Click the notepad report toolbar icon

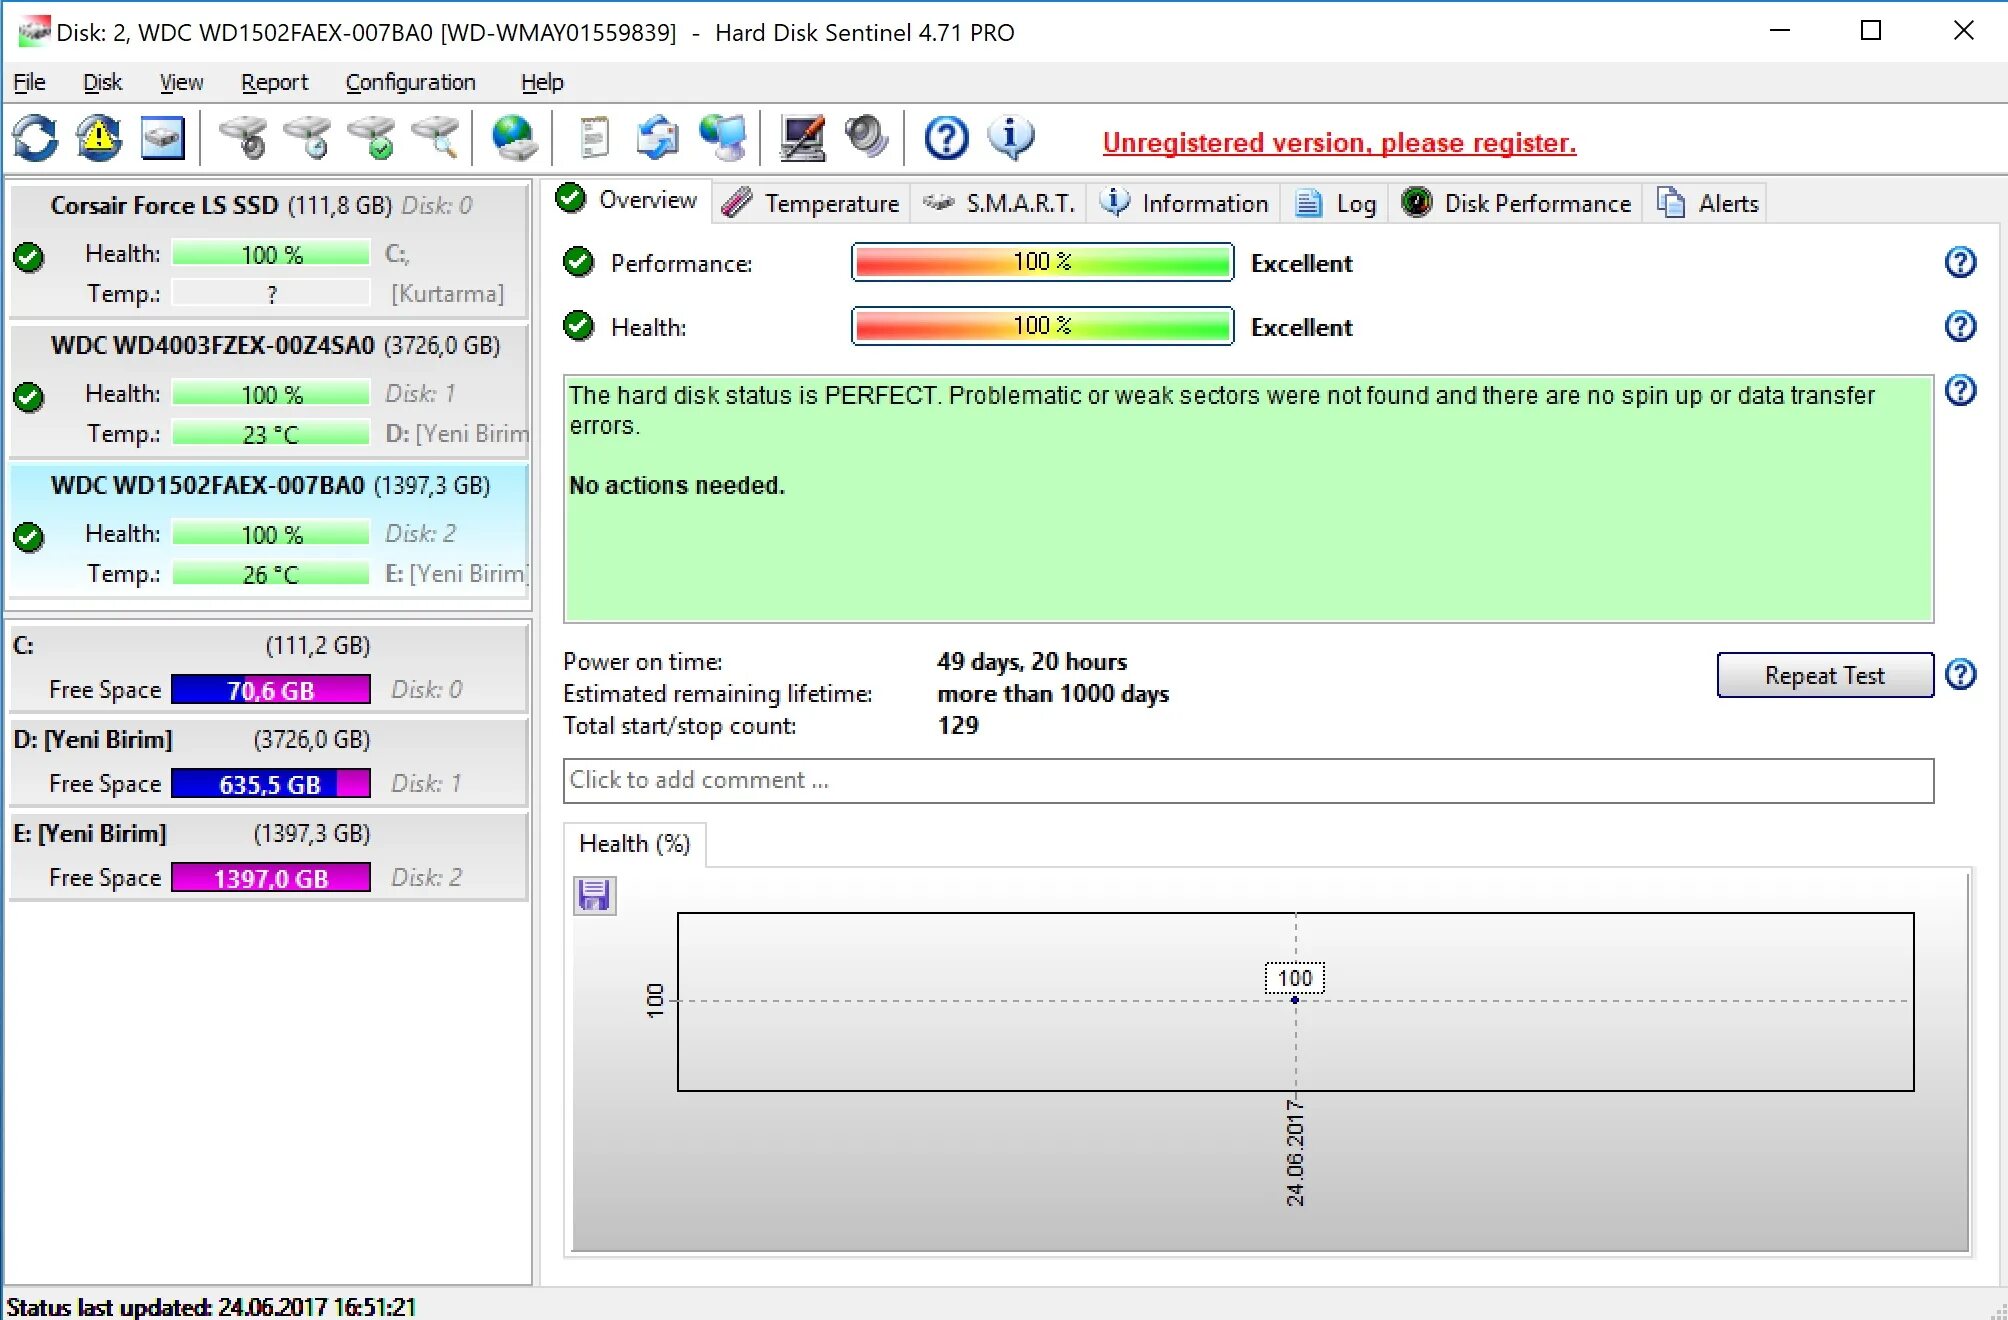(x=594, y=138)
